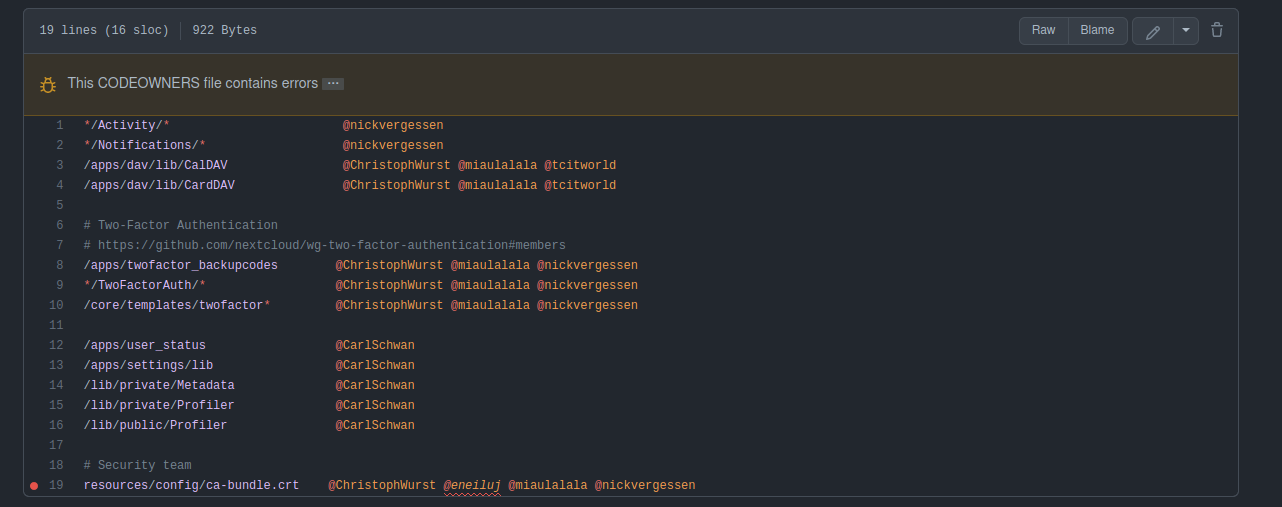The width and height of the screenshot is (1282, 507).
Task: Click @ChristophWurst on the CardDAV line
Action: [x=397, y=186]
